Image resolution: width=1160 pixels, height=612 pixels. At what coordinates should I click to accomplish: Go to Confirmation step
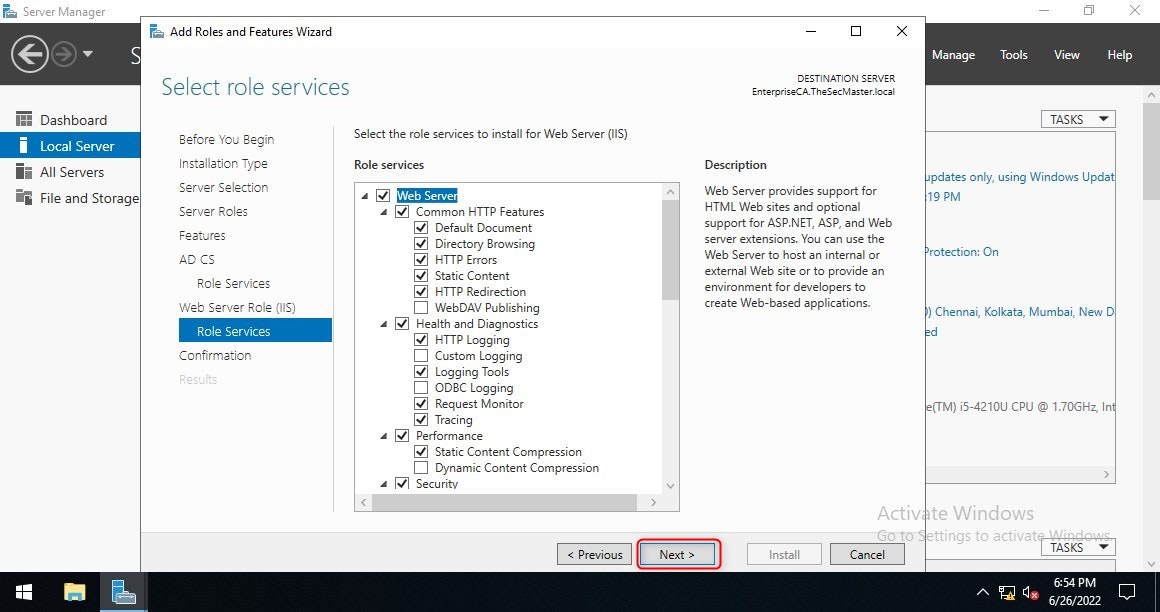[x=215, y=355]
